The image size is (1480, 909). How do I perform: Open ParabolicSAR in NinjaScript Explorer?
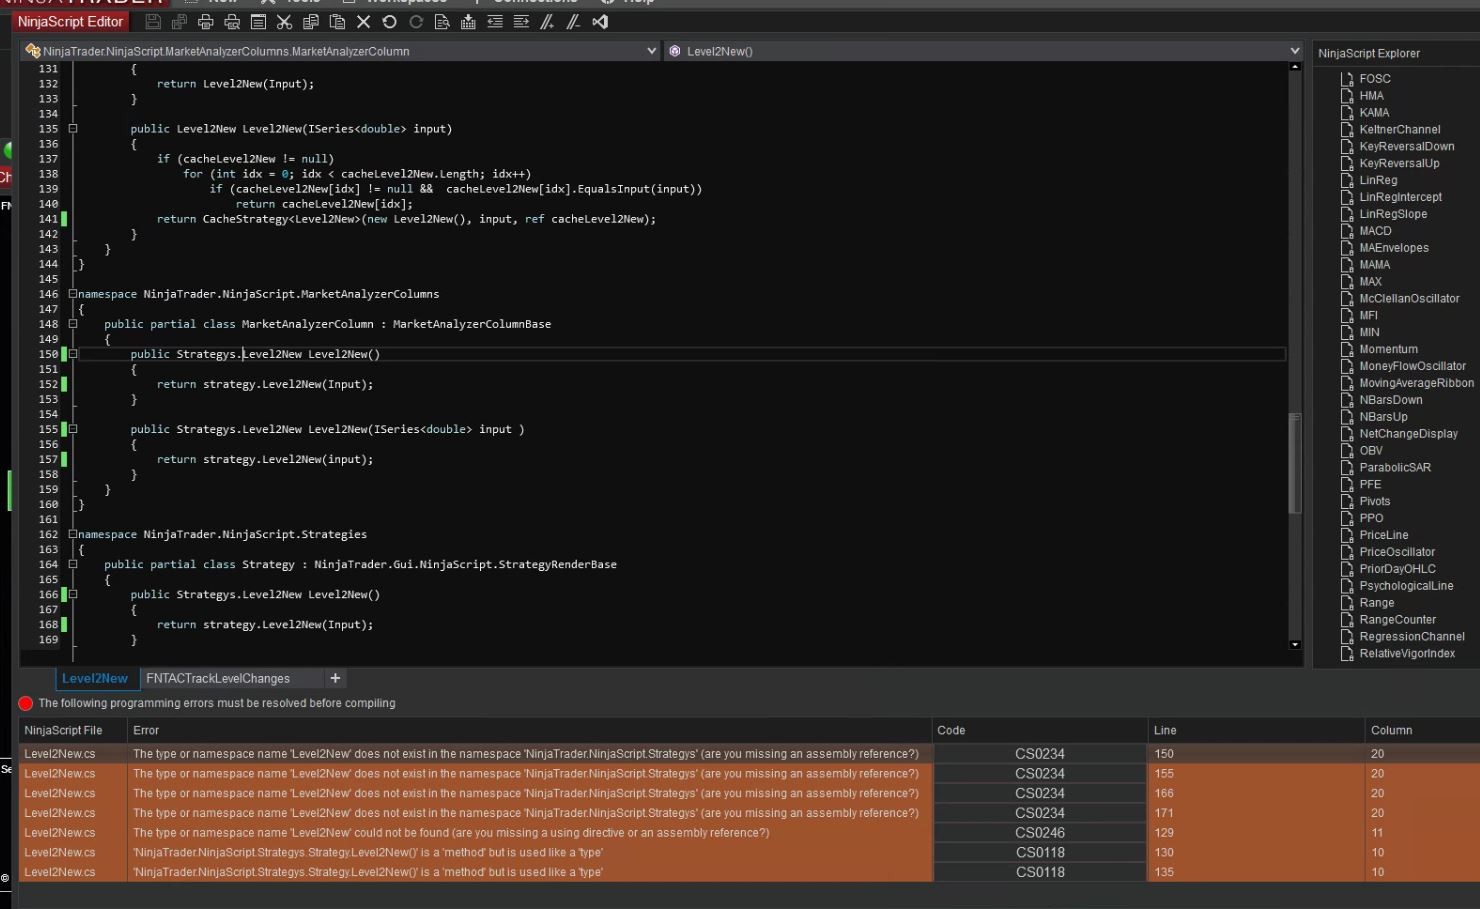coord(1394,467)
